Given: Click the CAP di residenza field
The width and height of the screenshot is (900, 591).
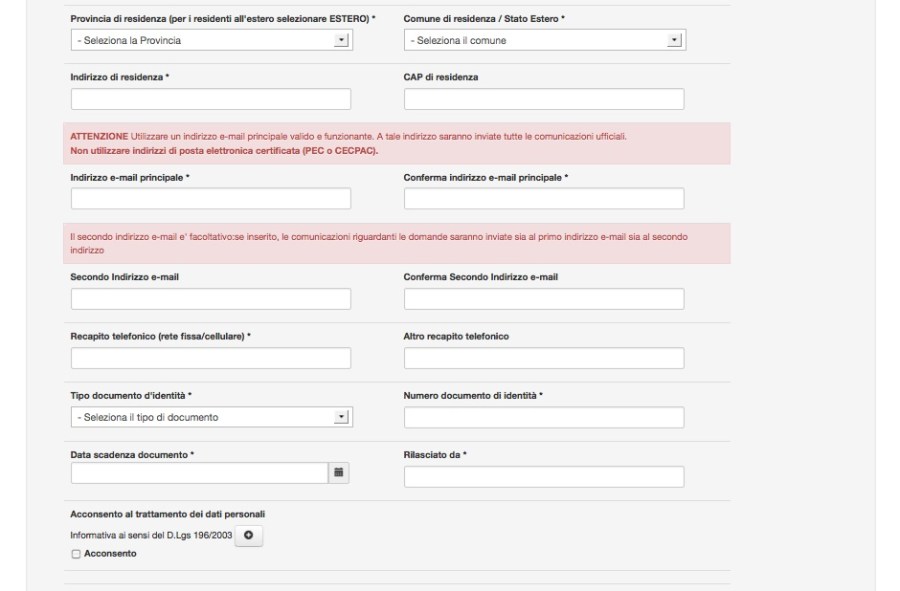Looking at the screenshot, I should tap(543, 99).
